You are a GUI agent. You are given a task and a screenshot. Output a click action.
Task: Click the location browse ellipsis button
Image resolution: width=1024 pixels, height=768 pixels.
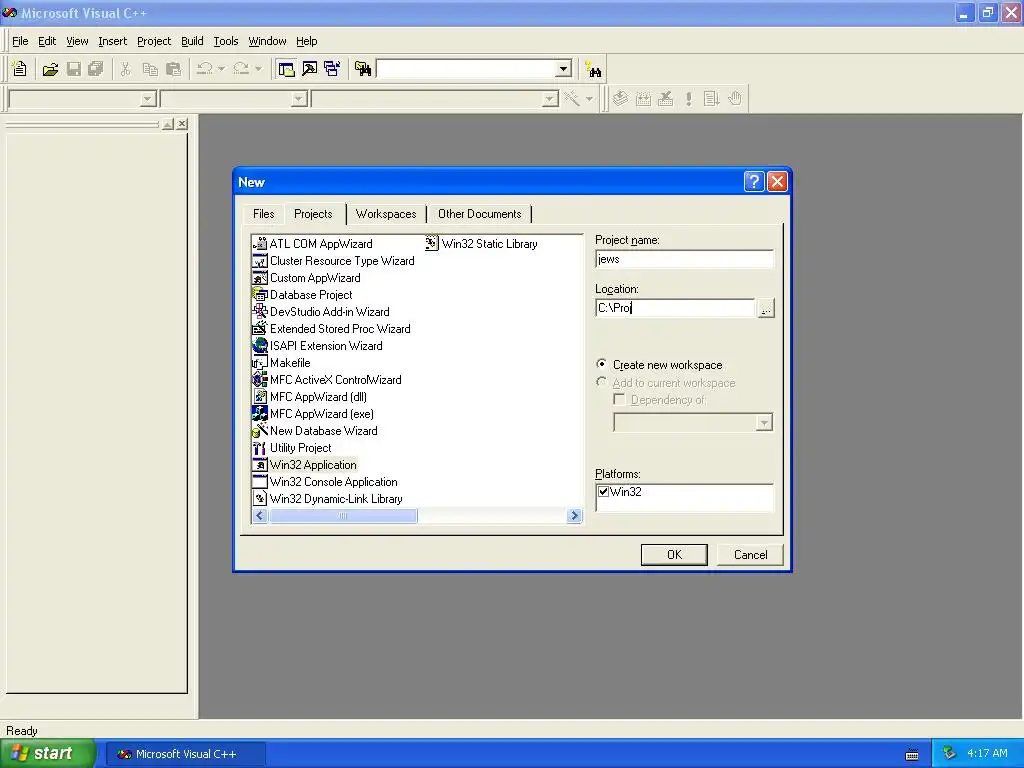point(766,308)
